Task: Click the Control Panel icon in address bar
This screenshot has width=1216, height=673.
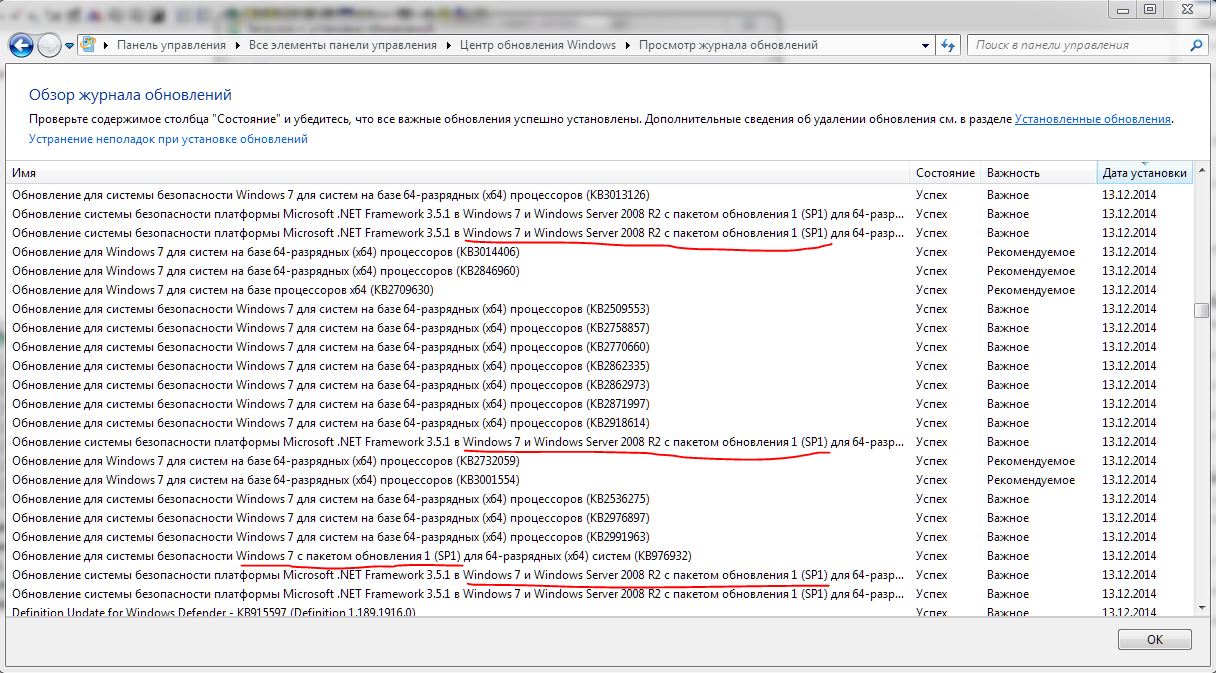Action: click(89, 45)
